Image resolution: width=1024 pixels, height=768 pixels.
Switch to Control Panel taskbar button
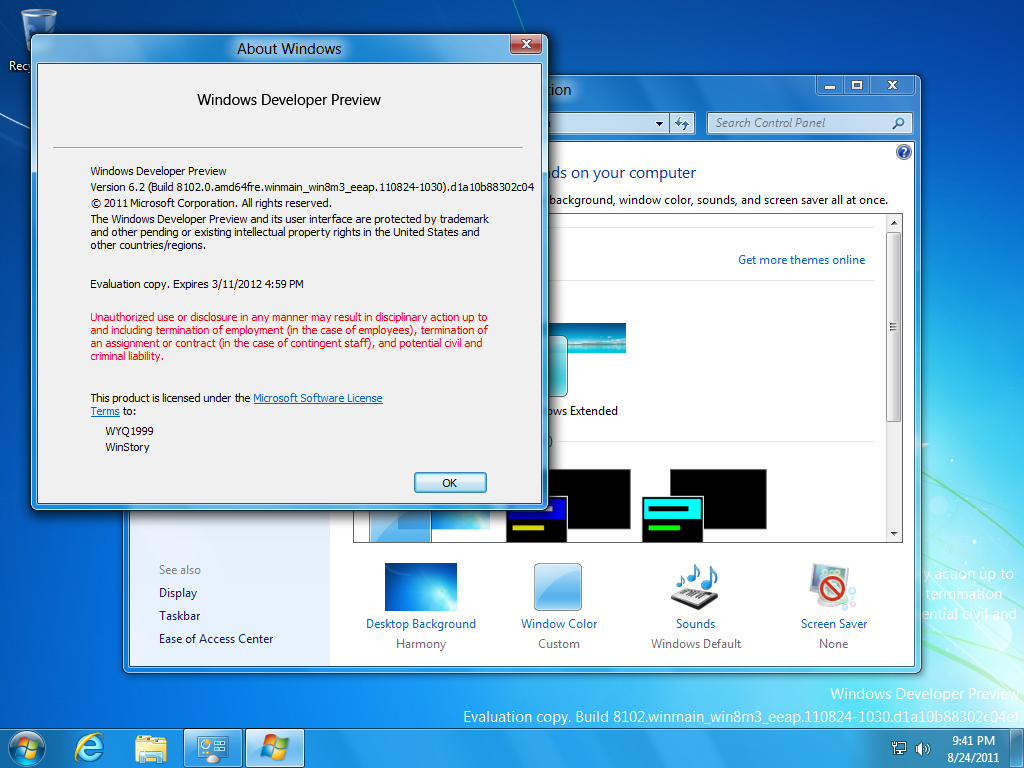(213, 748)
